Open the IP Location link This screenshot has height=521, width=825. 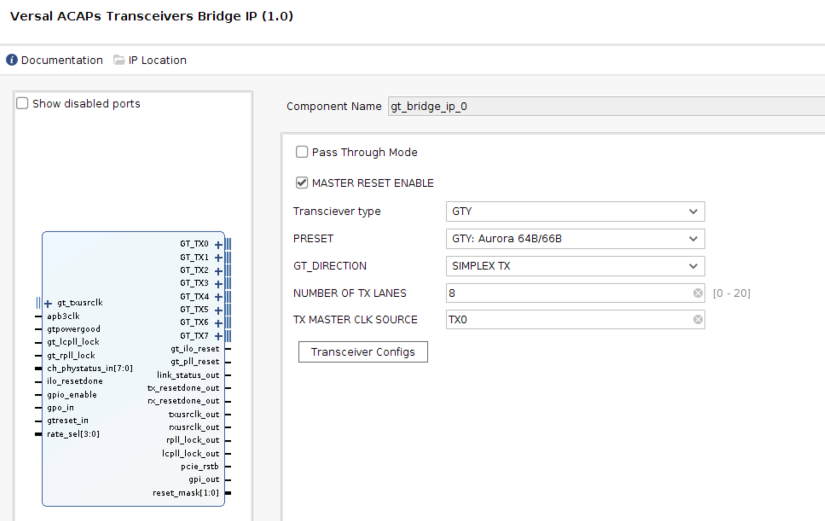157,60
